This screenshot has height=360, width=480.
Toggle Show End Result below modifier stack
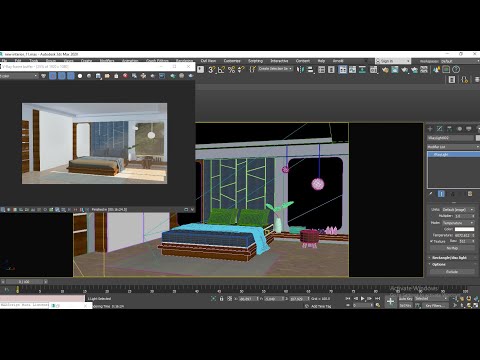(x=441, y=194)
